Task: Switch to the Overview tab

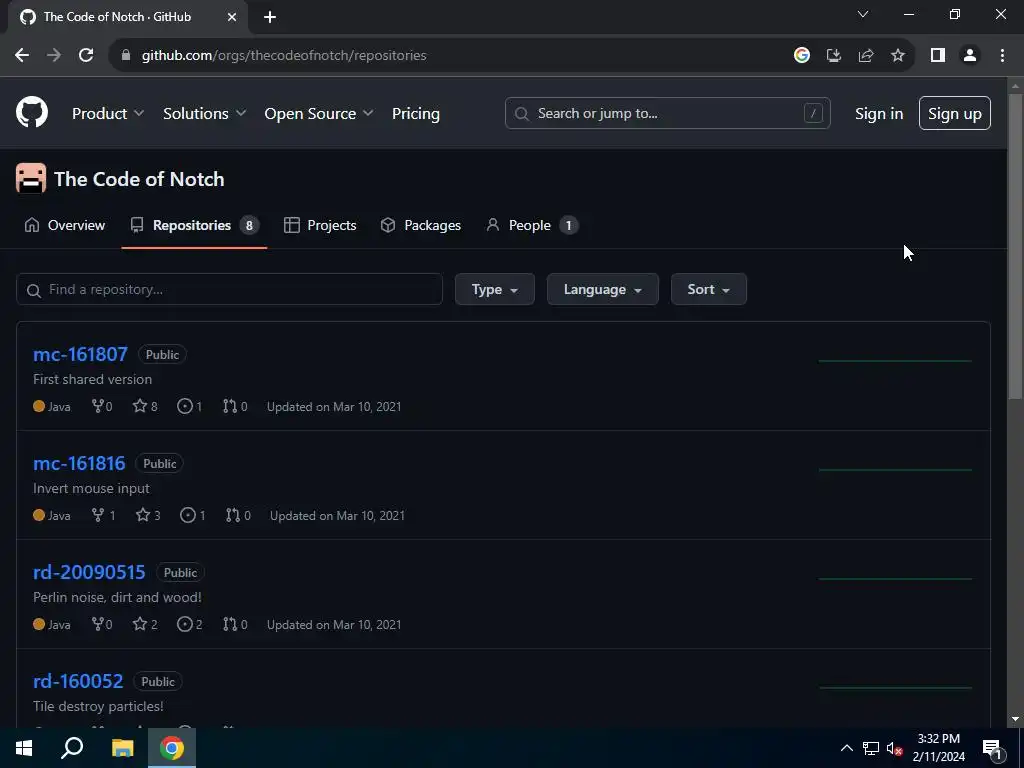Action: 65,225
